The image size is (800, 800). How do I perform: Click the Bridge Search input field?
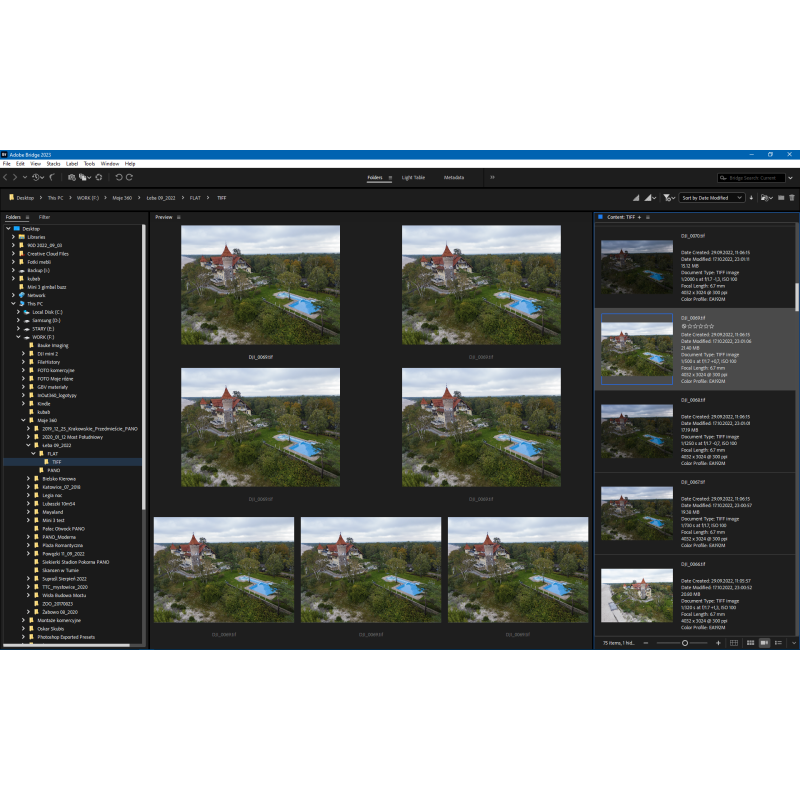click(x=752, y=178)
